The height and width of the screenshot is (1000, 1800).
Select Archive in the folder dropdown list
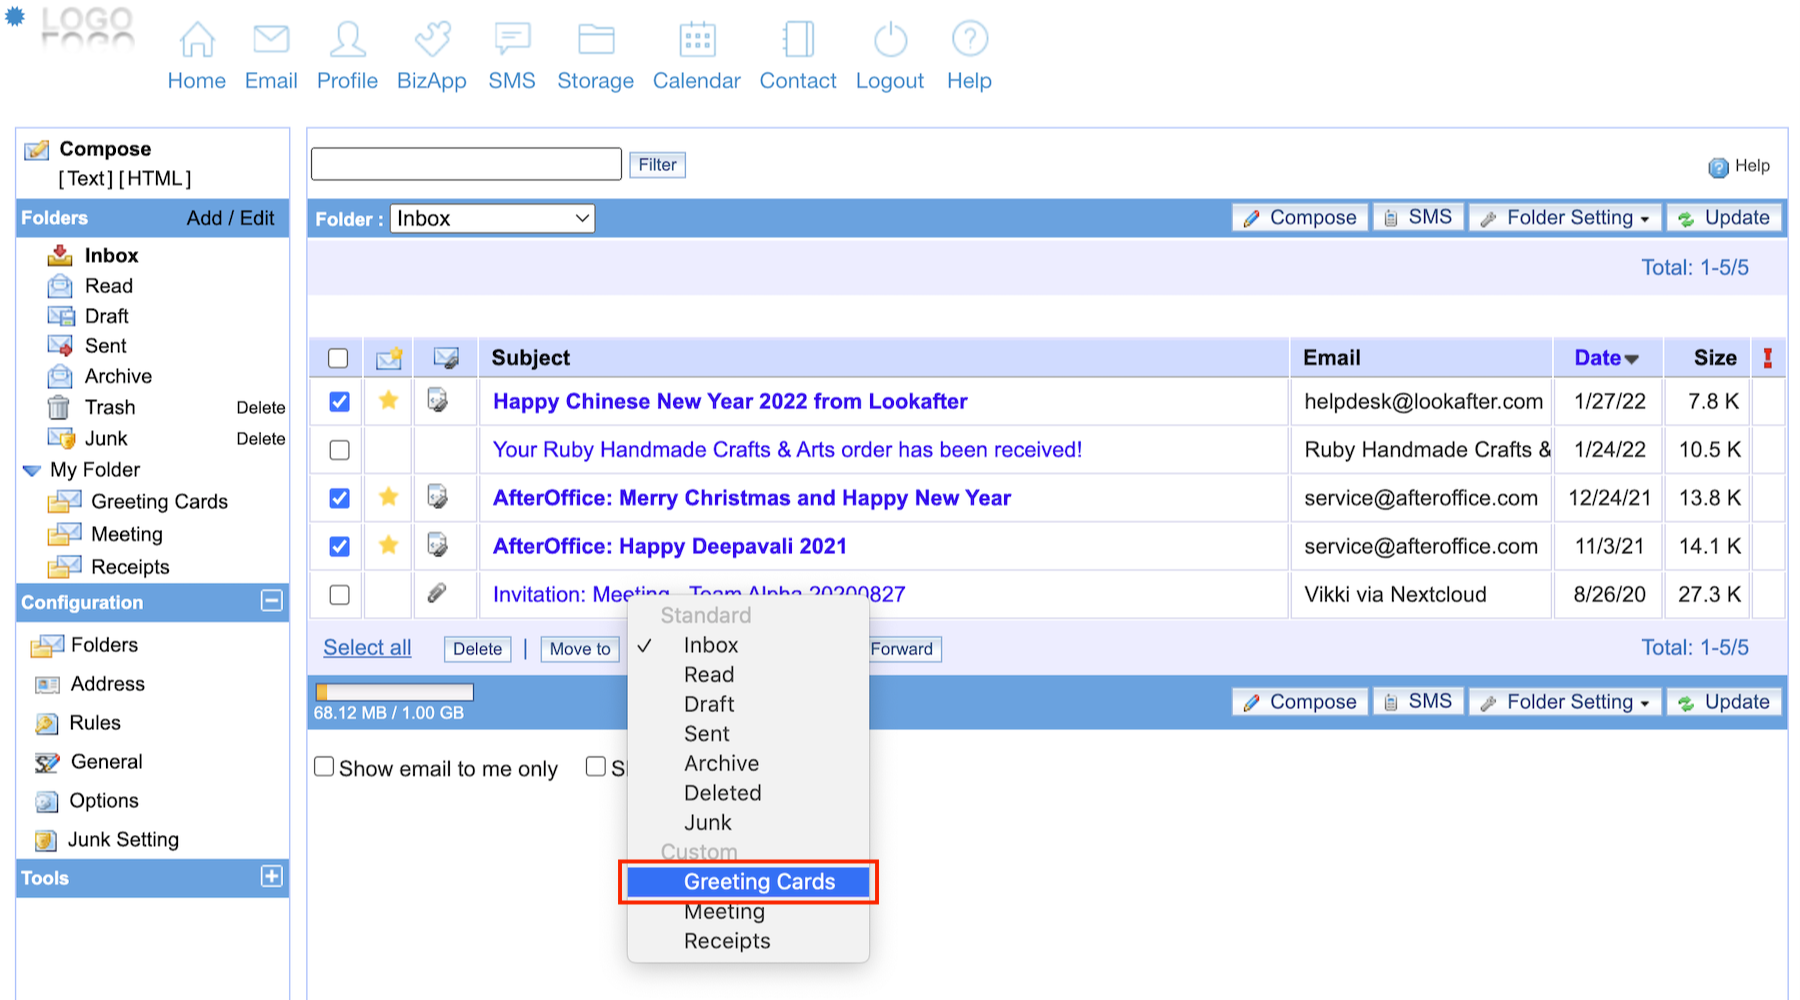click(x=721, y=764)
